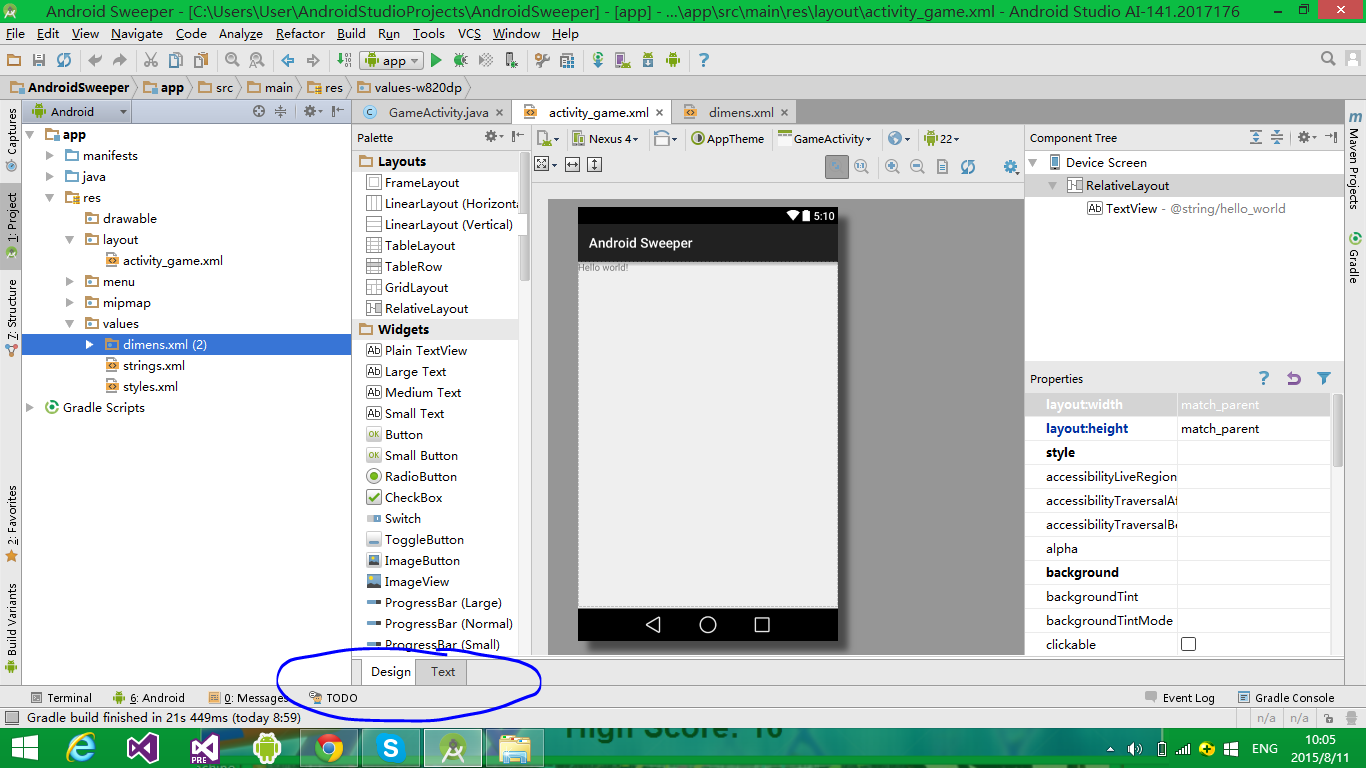This screenshot has width=1366, height=768.
Task: Zoom out on the layout preview
Action: coord(917,167)
